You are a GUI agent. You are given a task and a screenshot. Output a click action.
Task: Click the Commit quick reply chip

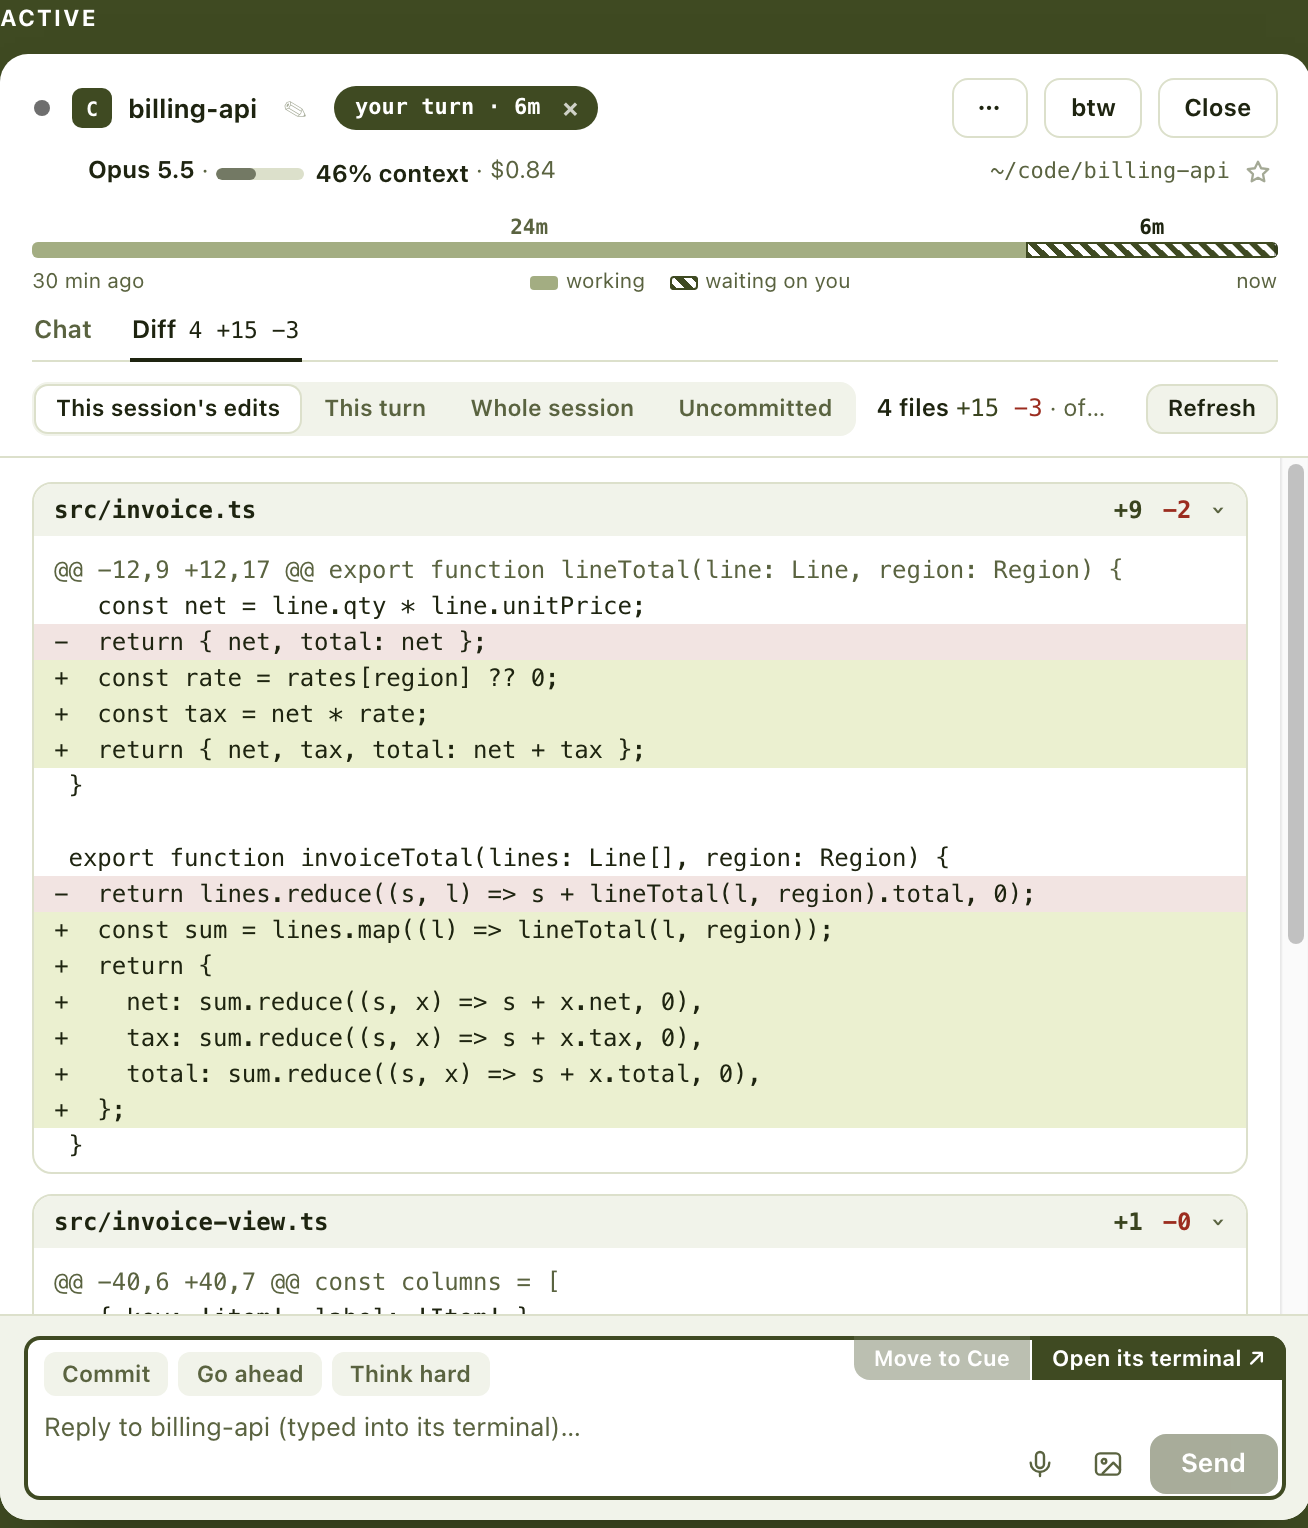[x=106, y=1374]
